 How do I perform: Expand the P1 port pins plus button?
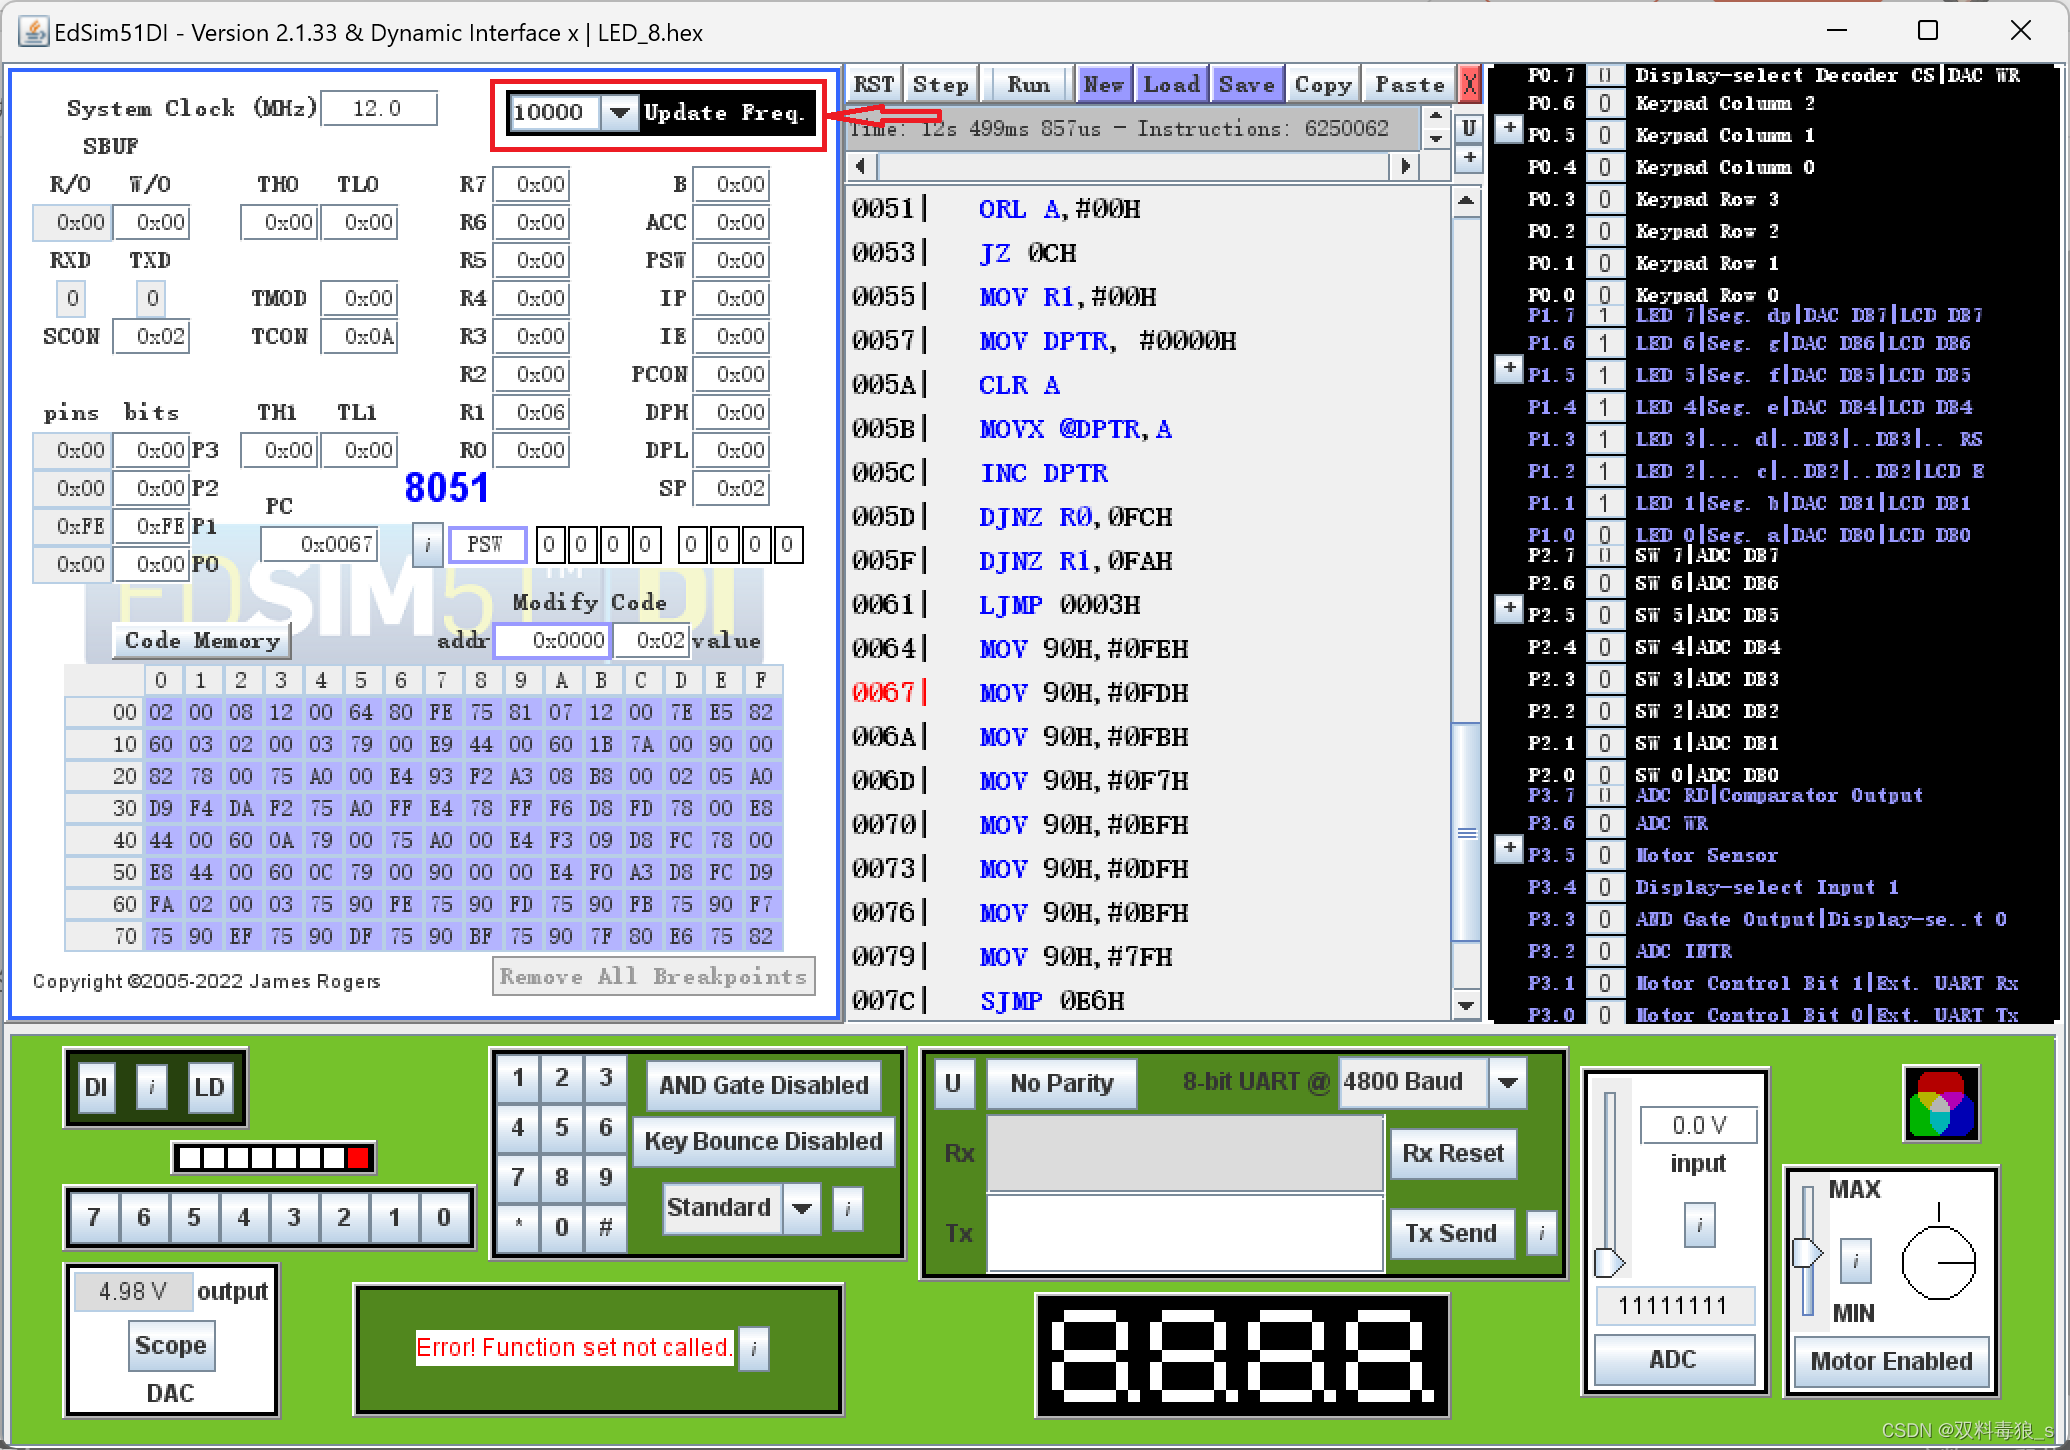[1508, 368]
